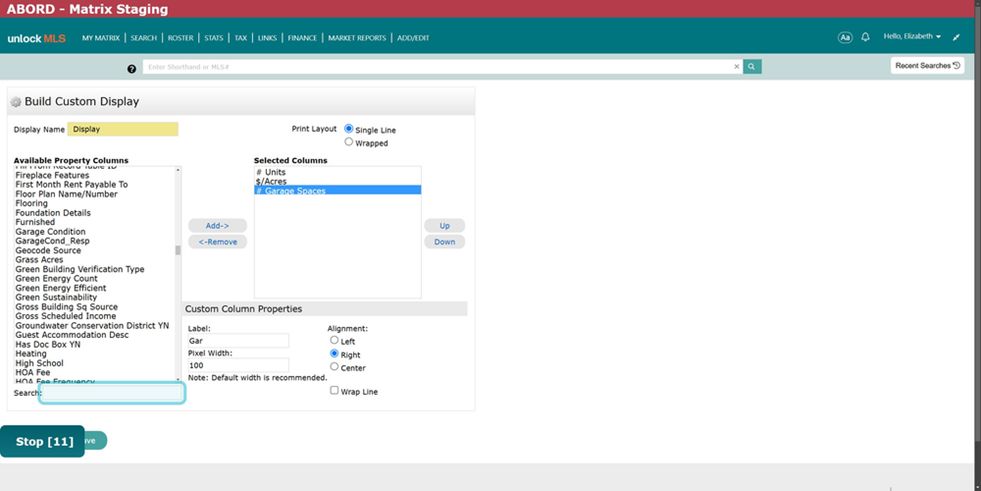Click the <-Remove button

click(x=218, y=242)
